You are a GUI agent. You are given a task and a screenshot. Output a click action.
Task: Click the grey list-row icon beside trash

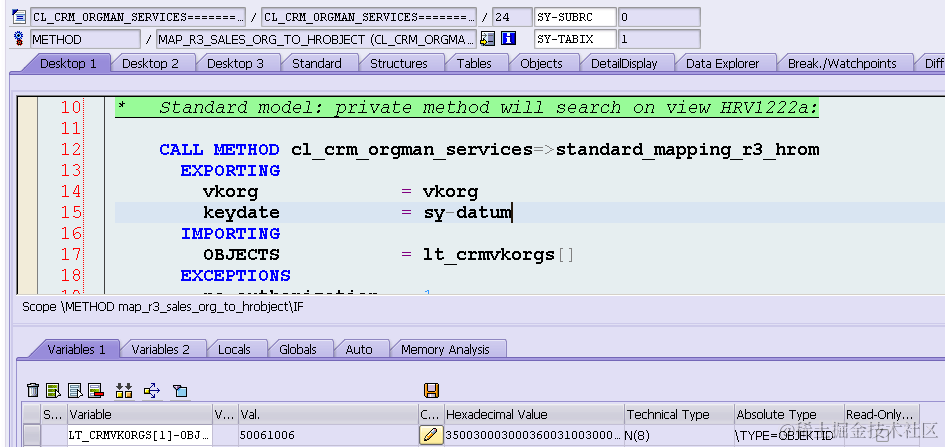coord(75,390)
